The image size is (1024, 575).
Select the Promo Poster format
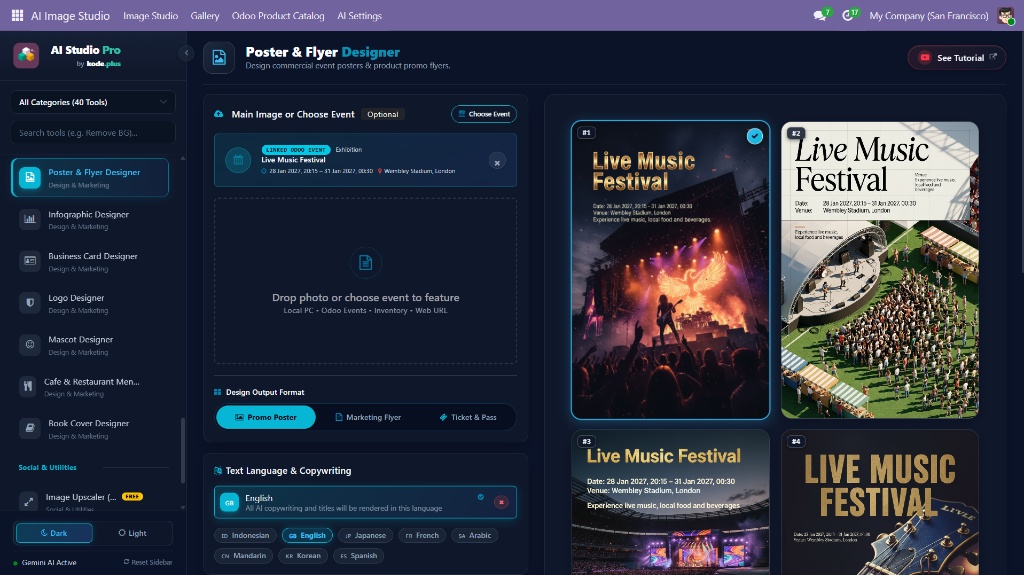click(266, 417)
